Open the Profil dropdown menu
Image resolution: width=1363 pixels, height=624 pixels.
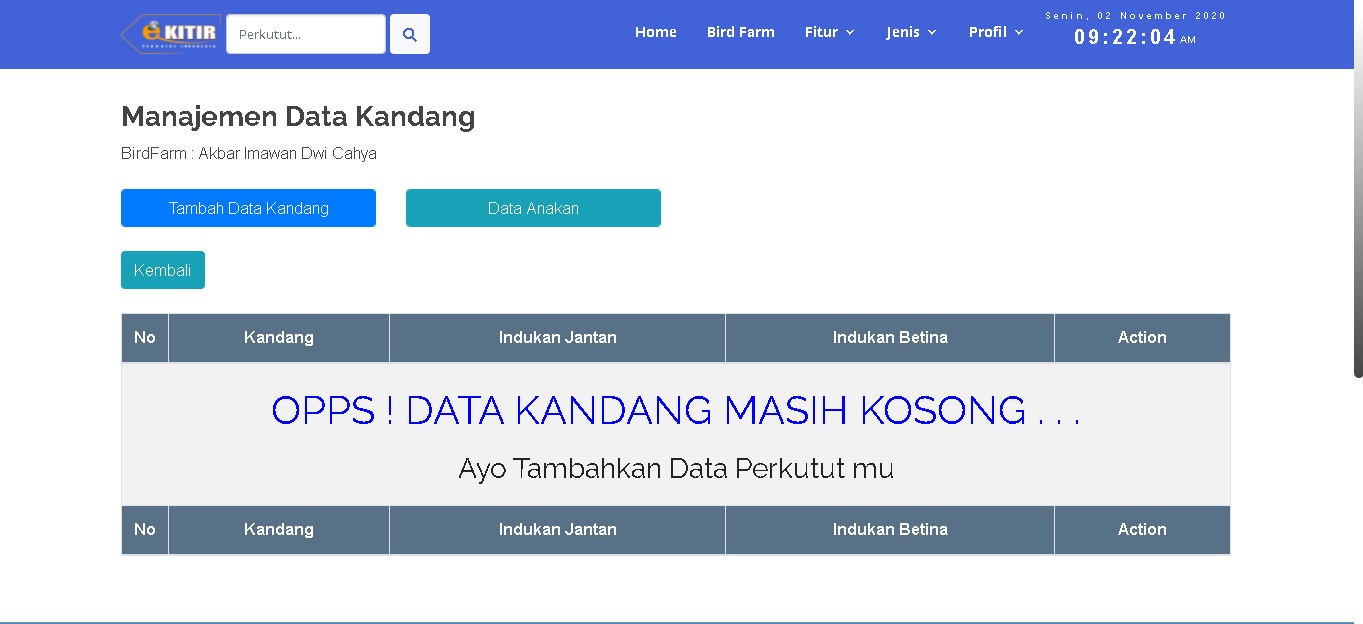click(x=995, y=32)
